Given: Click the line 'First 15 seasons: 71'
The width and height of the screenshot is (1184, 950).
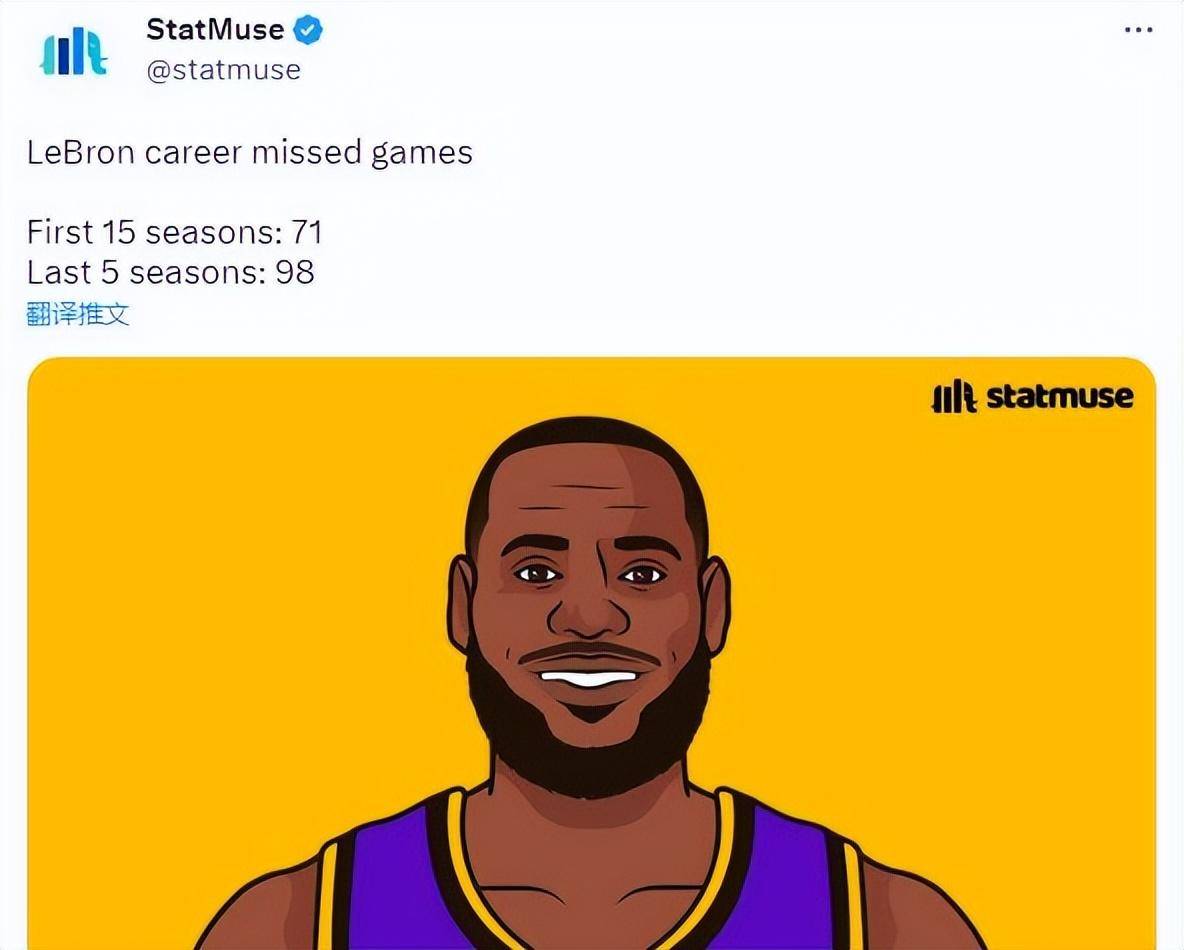Looking at the screenshot, I should coord(174,232).
